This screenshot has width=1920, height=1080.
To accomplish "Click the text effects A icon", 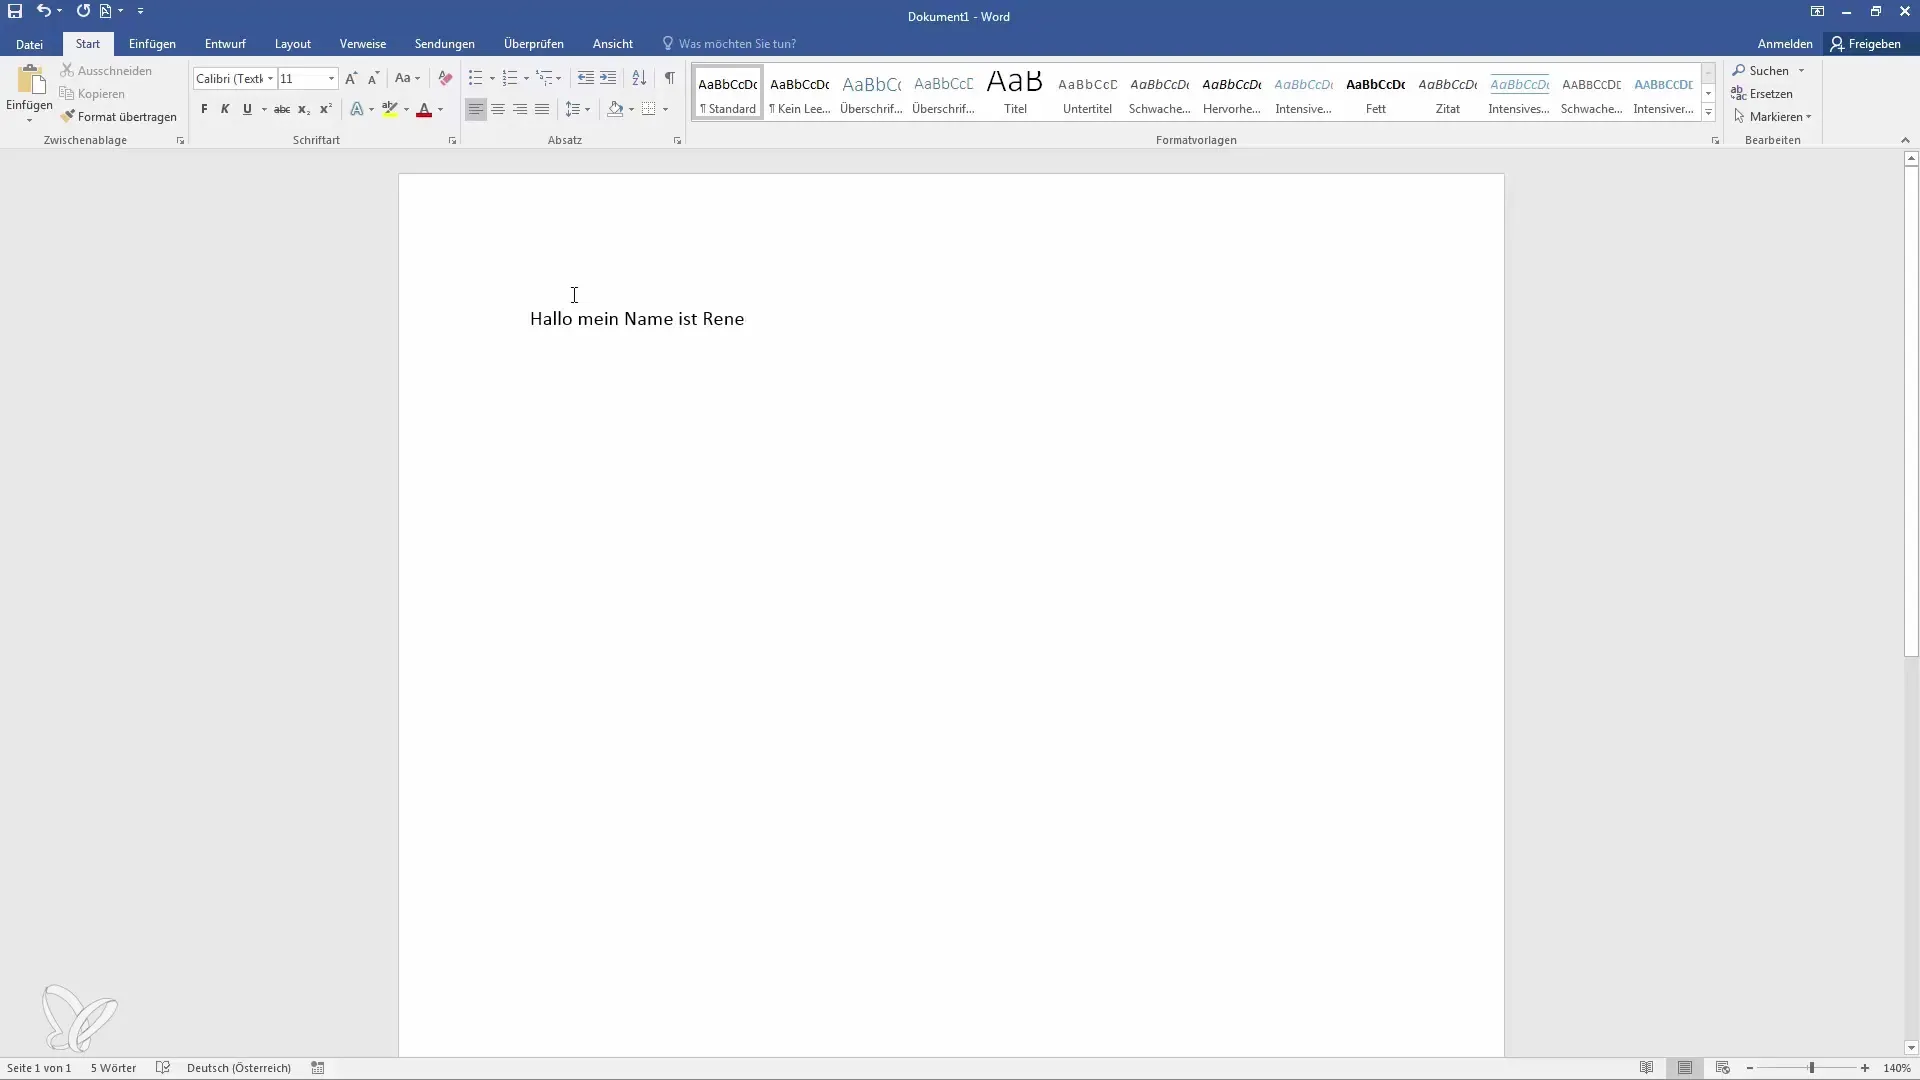I will click(356, 109).
